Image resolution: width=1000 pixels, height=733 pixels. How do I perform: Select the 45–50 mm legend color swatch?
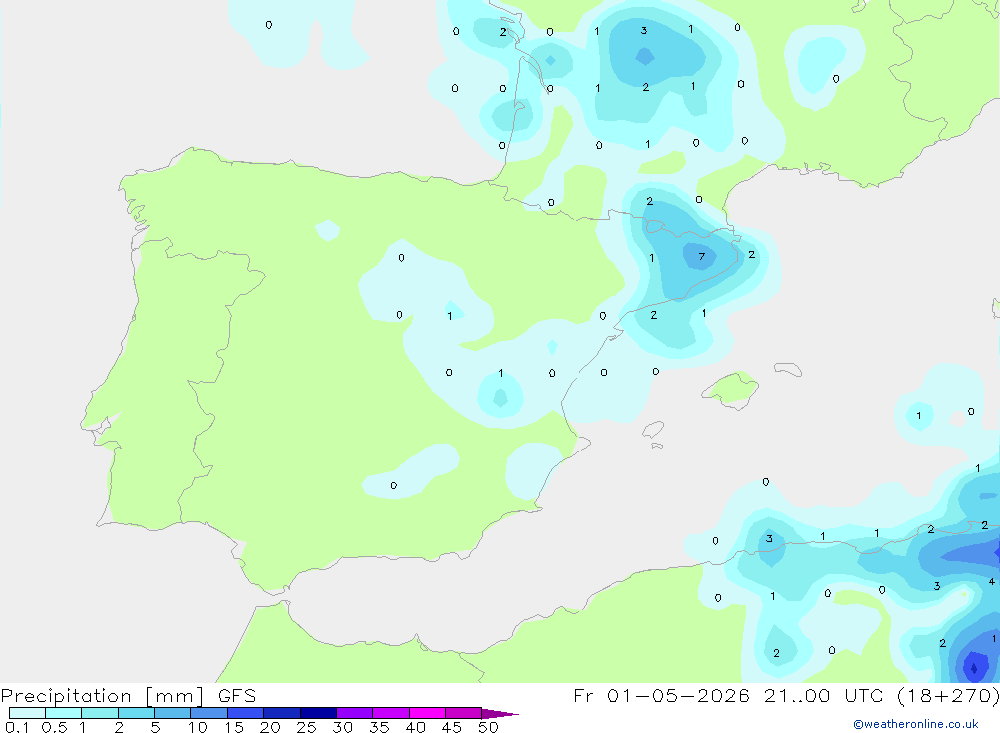[463, 713]
